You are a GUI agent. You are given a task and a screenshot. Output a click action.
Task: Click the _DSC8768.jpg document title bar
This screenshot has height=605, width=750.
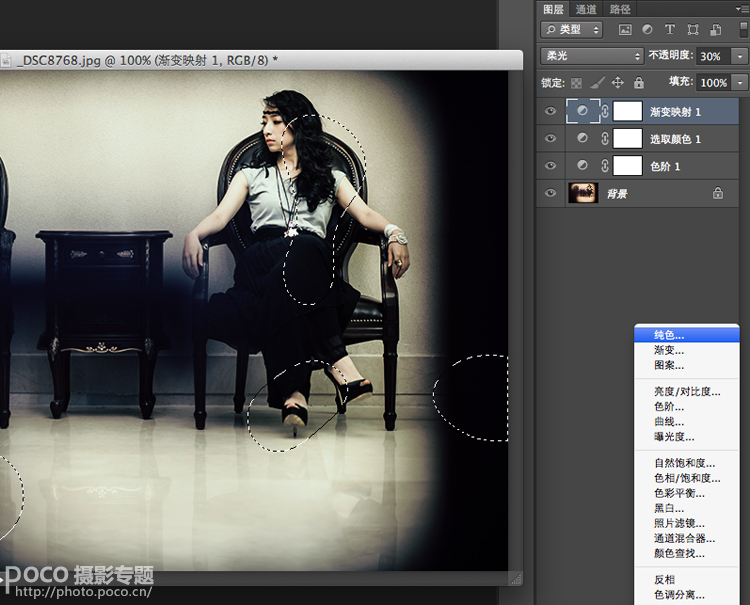[x=261, y=60]
